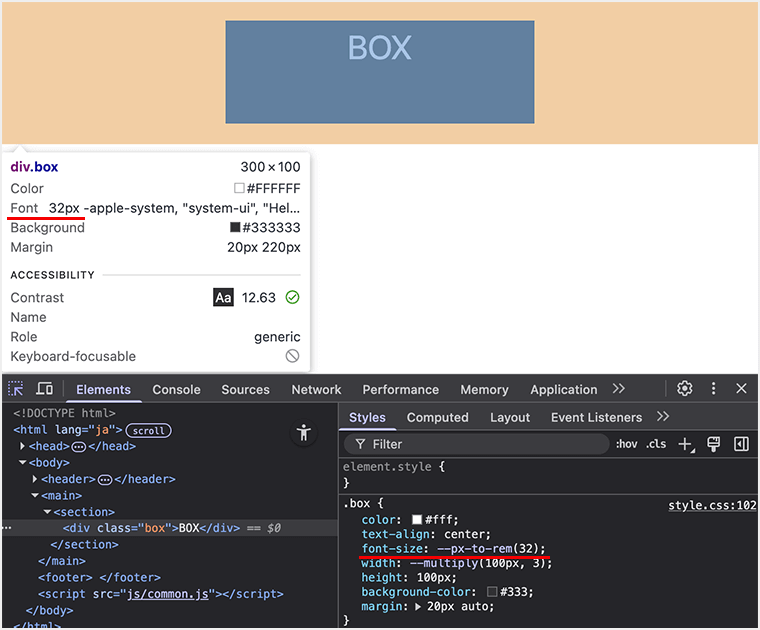Click the .box selector name

click(357, 504)
